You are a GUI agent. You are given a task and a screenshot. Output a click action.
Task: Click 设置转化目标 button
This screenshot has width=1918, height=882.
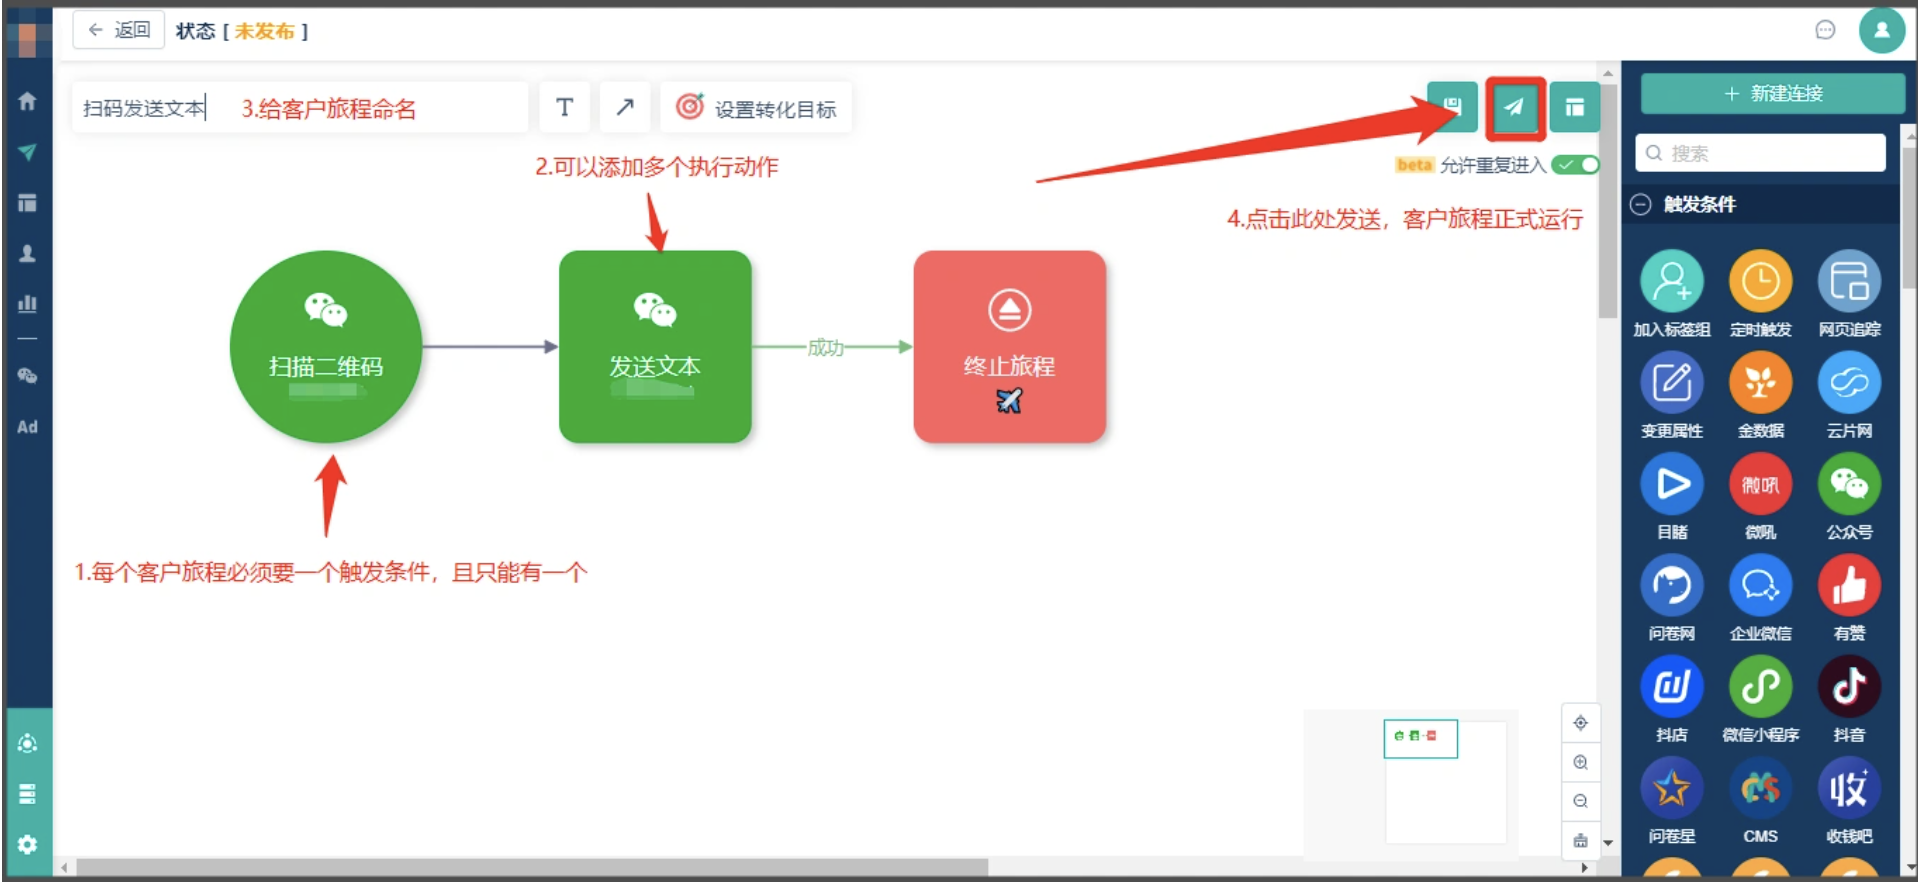pyautogui.click(x=756, y=108)
